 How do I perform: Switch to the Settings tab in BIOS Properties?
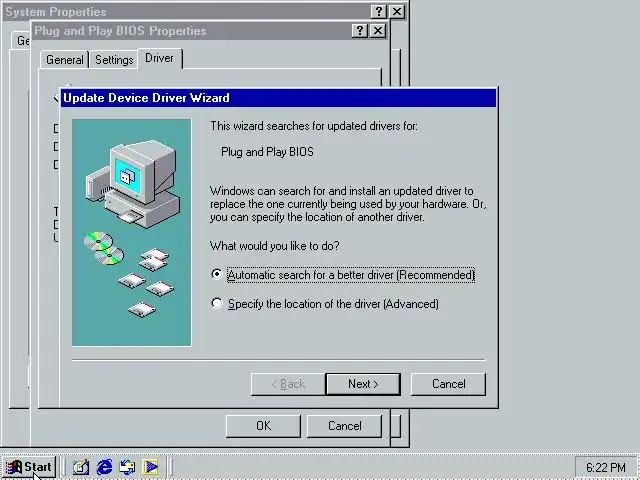point(114,60)
